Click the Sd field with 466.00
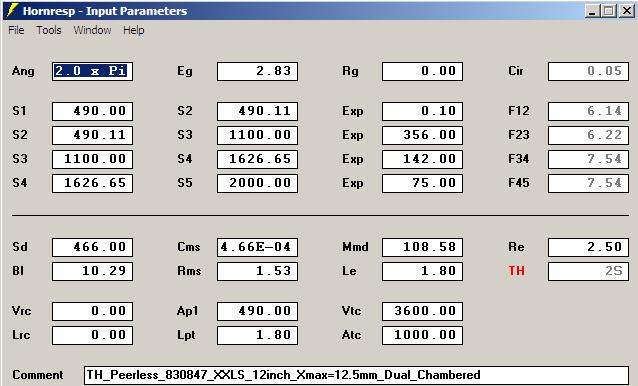The height and width of the screenshot is (386, 638). click(92, 247)
